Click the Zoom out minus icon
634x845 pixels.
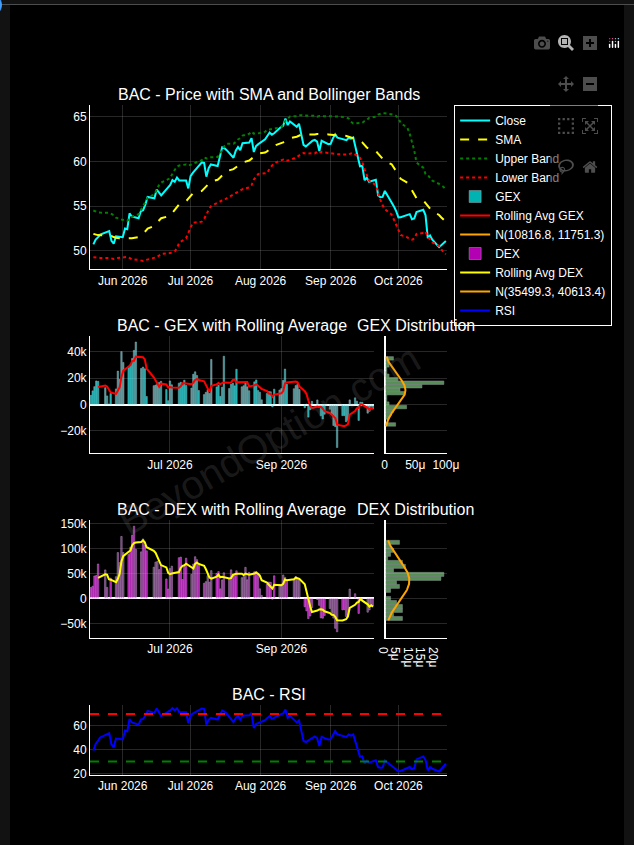pos(590,84)
